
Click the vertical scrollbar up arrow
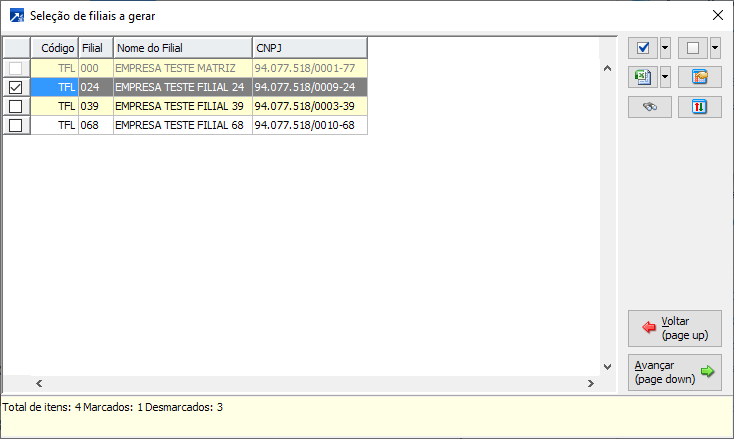607,68
